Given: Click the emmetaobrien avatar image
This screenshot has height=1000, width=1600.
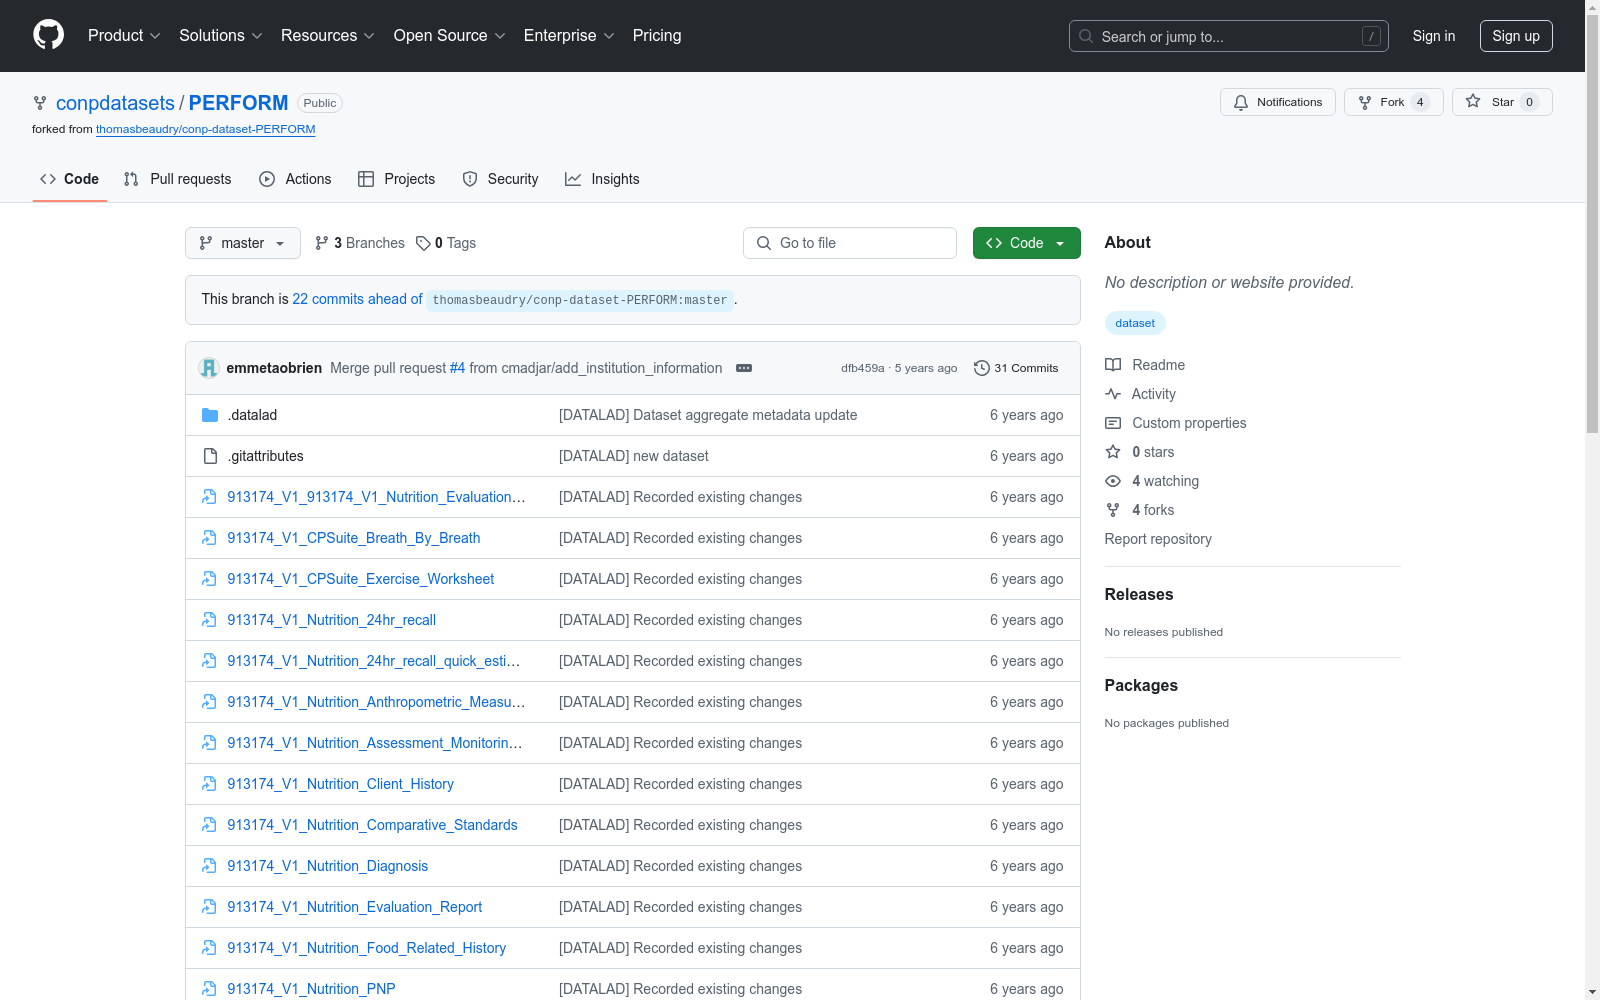Looking at the screenshot, I should pos(209,368).
